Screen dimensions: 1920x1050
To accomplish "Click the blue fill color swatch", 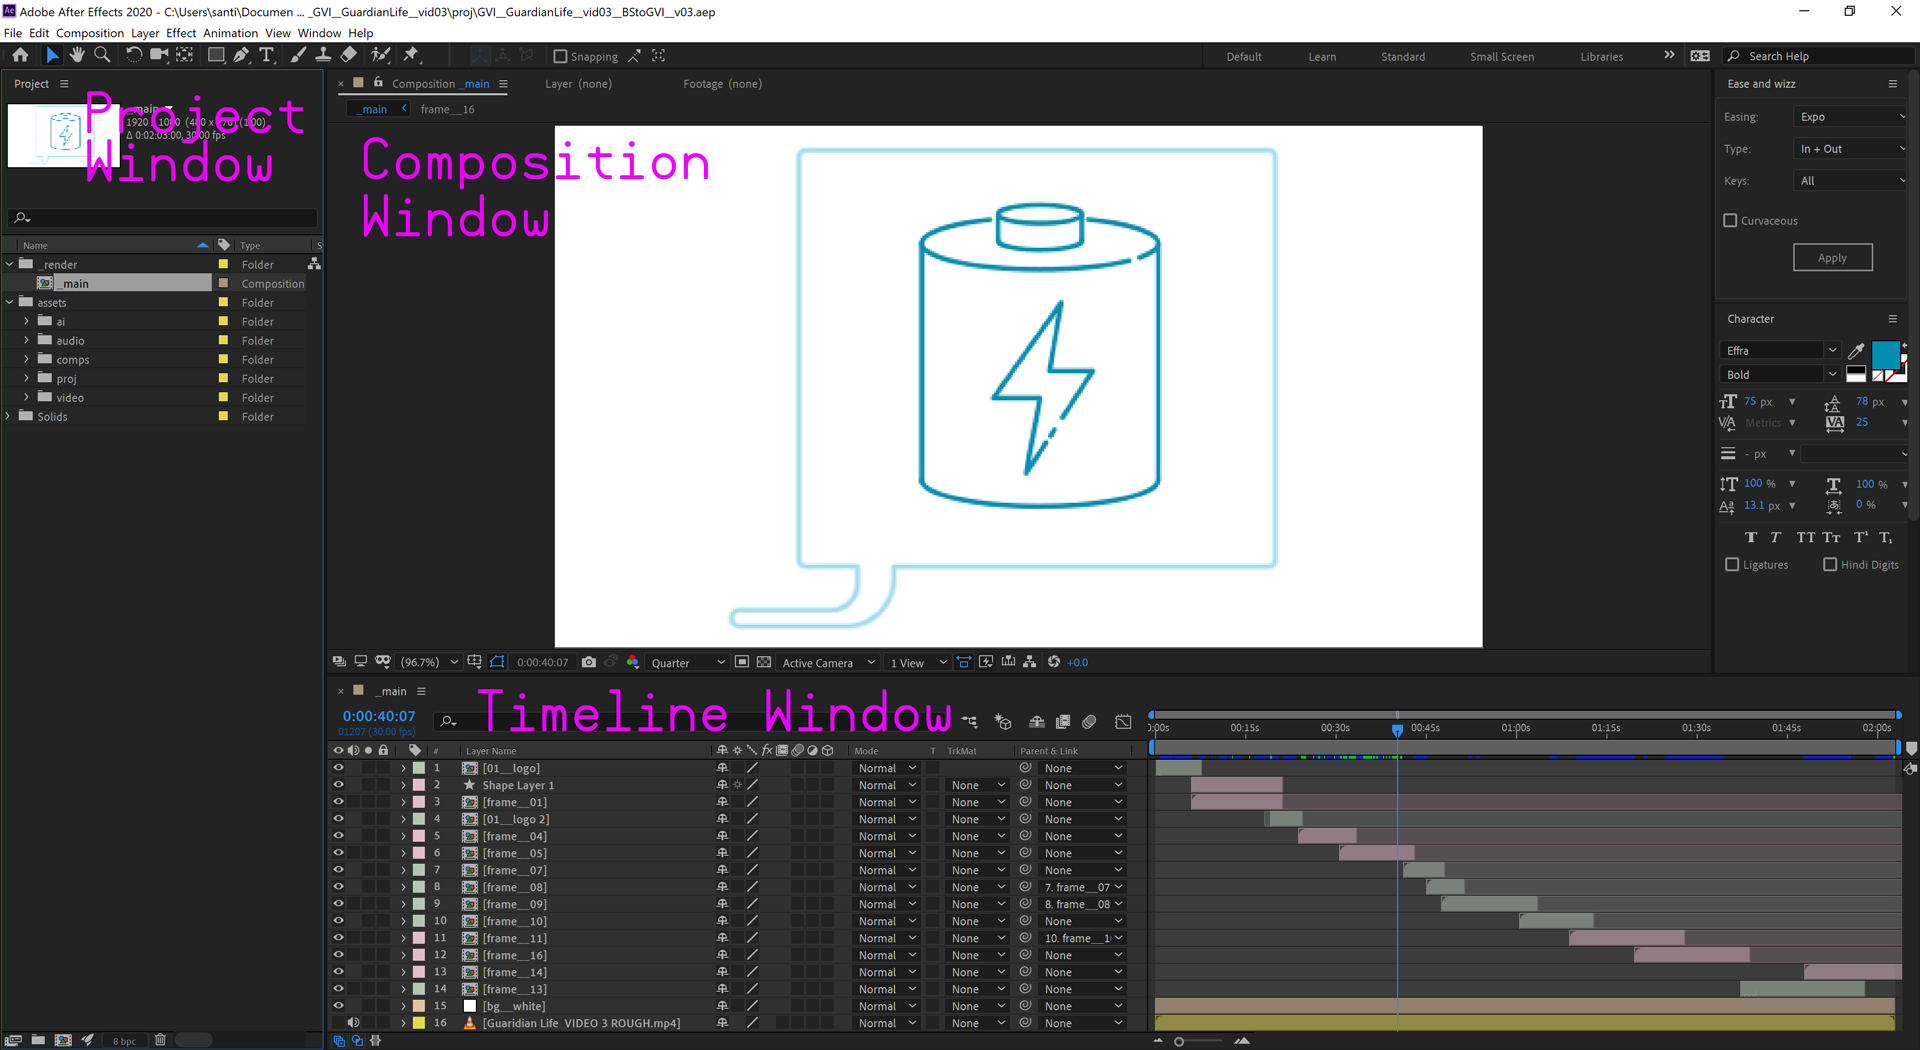I will pos(1885,355).
